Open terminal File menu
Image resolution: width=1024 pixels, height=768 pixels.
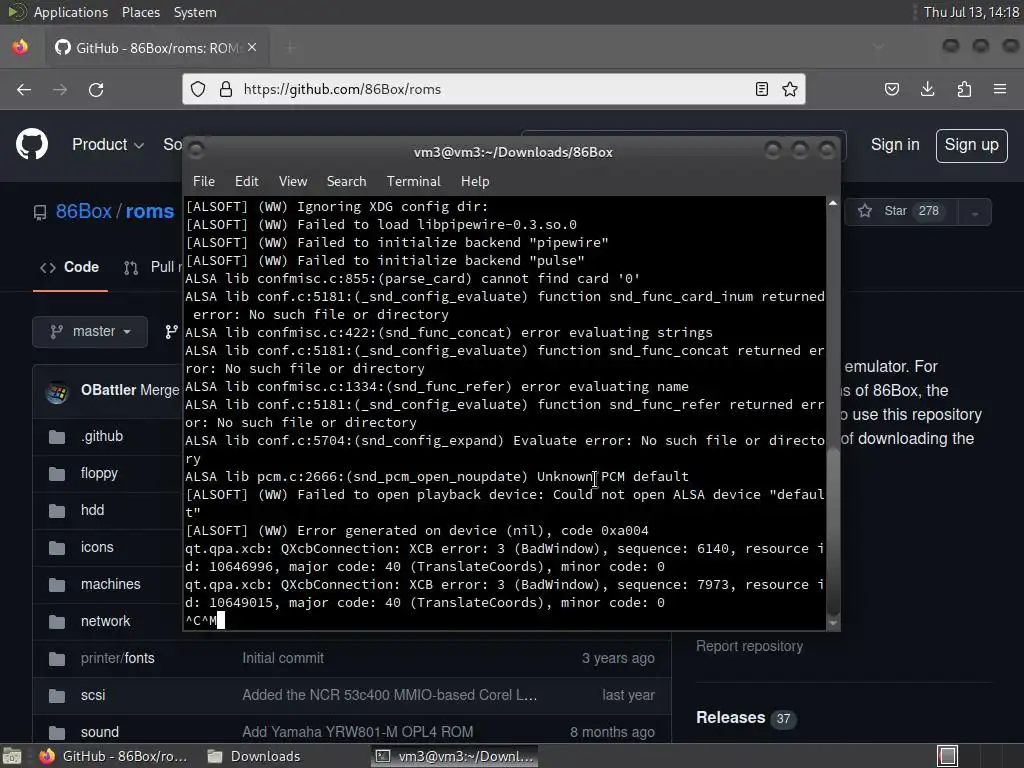point(204,182)
